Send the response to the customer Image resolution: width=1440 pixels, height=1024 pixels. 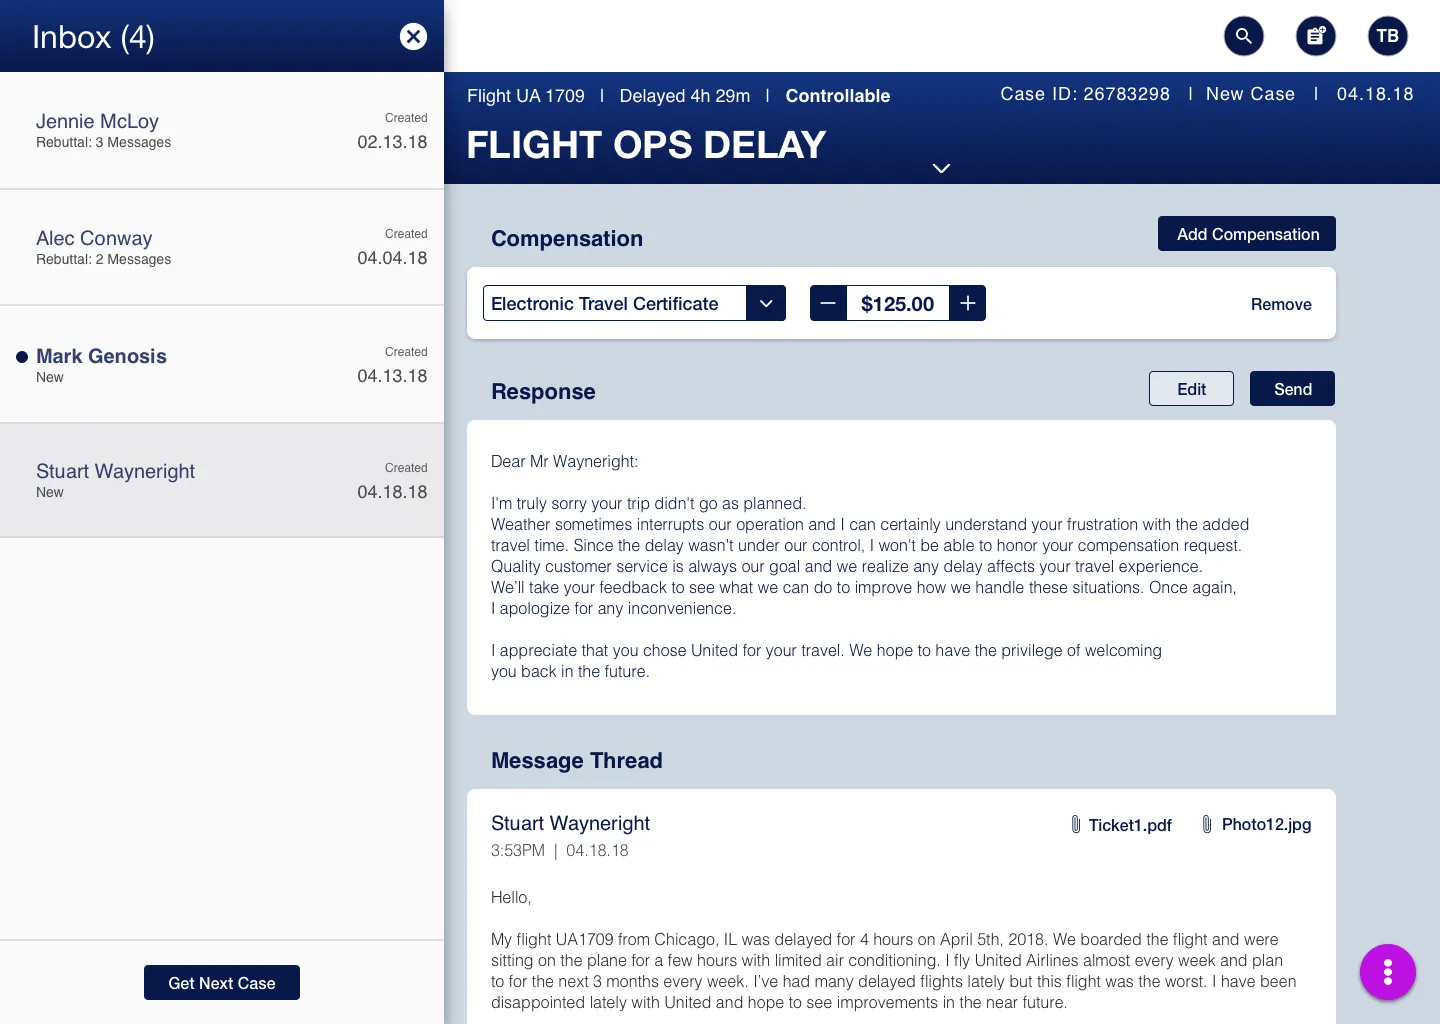[x=1292, y=388]
